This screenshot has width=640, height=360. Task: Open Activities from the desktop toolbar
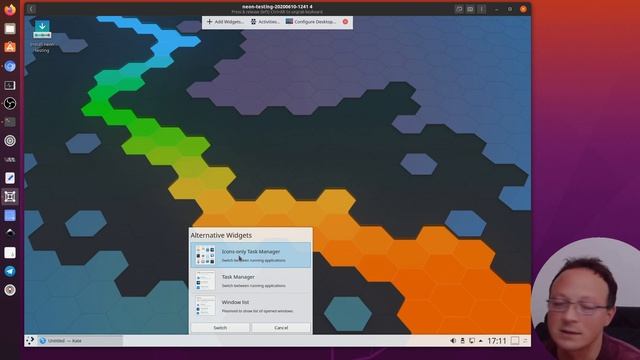pos(265,22)
